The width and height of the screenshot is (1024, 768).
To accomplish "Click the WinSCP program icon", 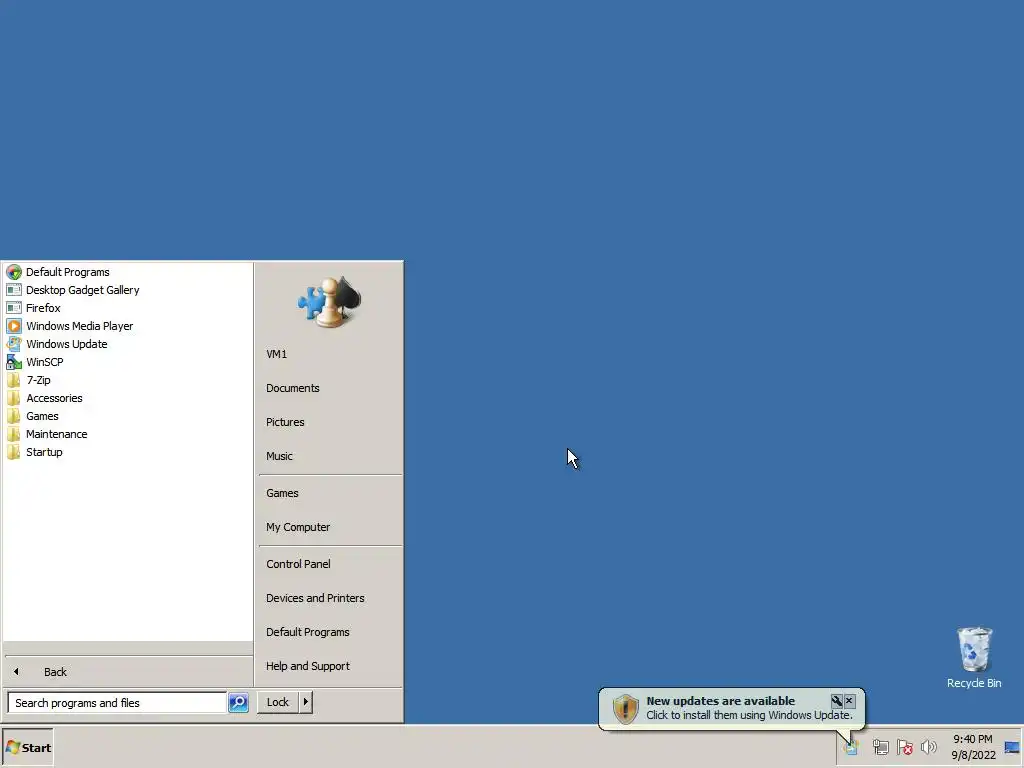I will [x=14, y=362].
